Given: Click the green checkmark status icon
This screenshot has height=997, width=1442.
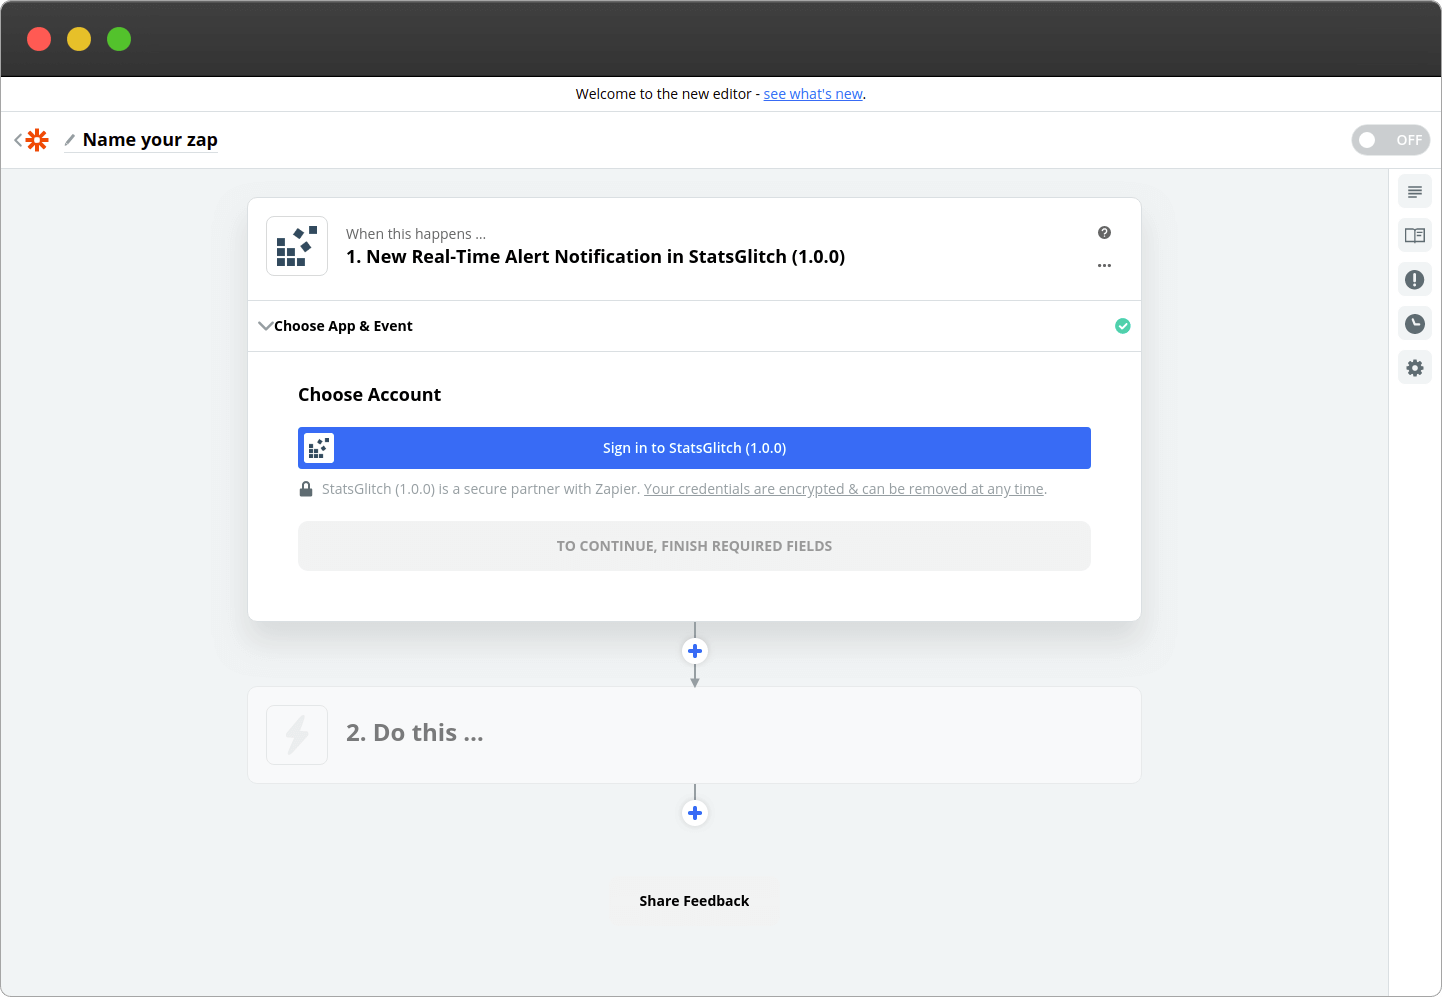Looking at the screenshot, I should (1123, 326).
